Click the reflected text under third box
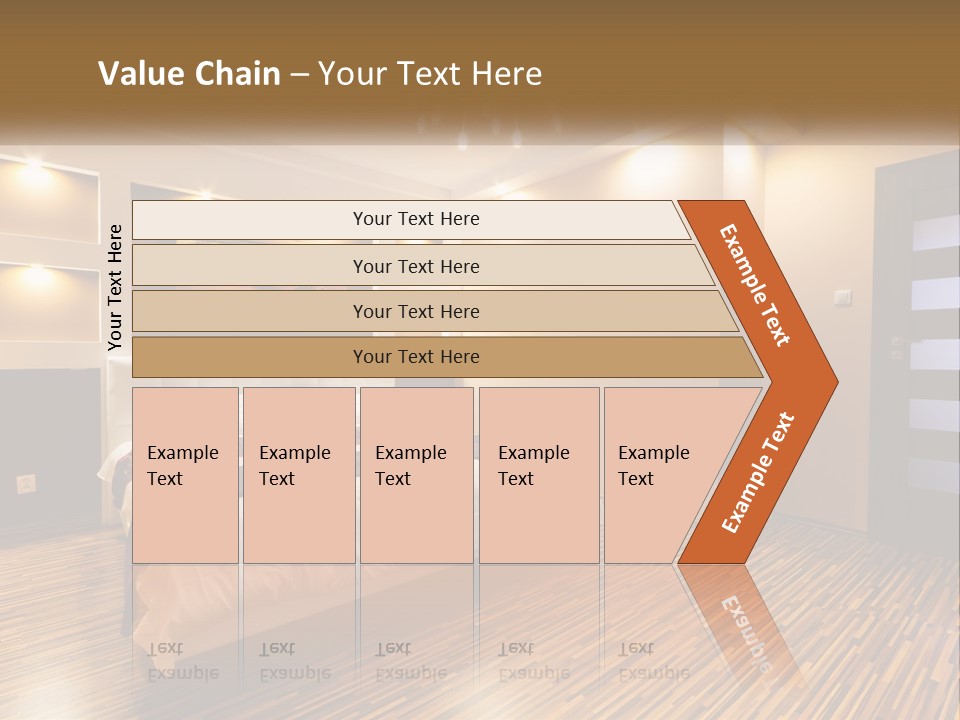Screen dimensions: 960x720 (411, 662)
